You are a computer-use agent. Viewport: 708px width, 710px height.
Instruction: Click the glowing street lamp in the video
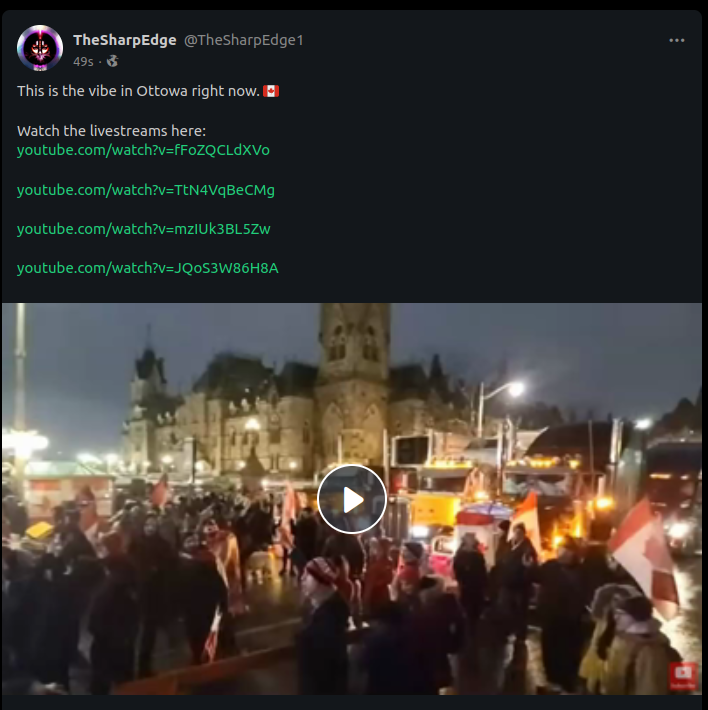tap(515, 389)
